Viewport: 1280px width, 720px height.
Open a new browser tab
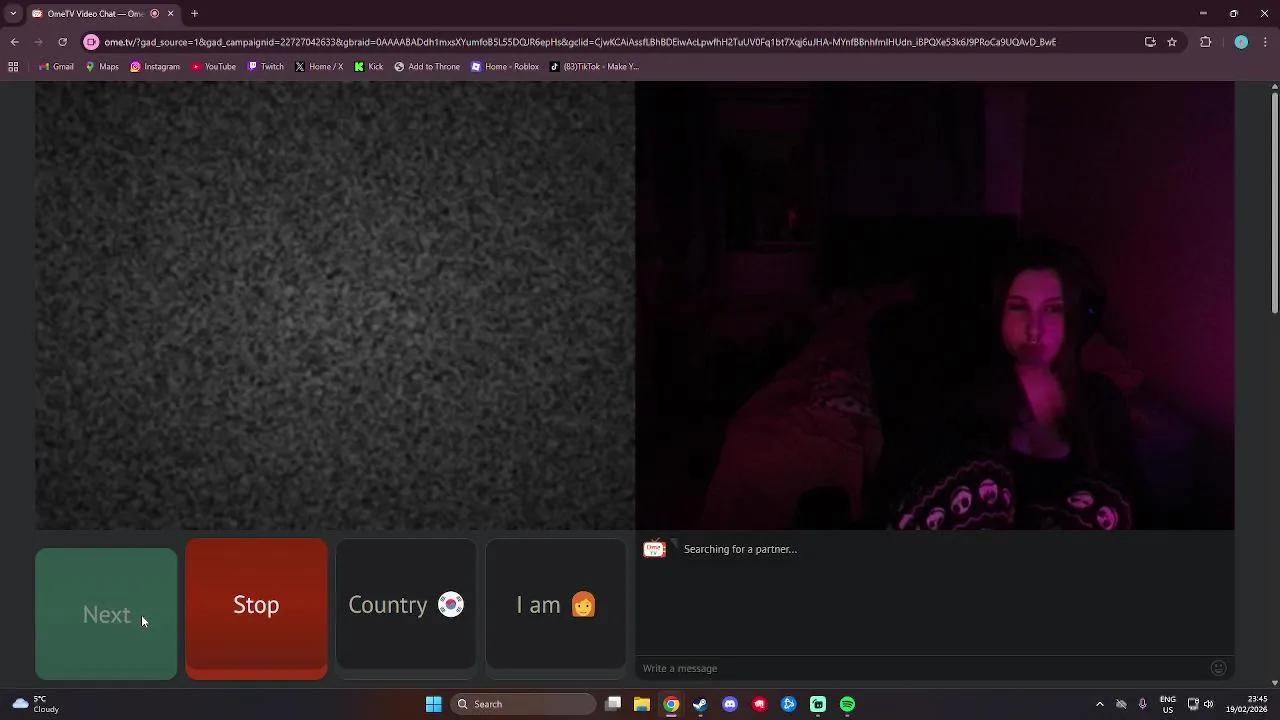click(194, 13)
